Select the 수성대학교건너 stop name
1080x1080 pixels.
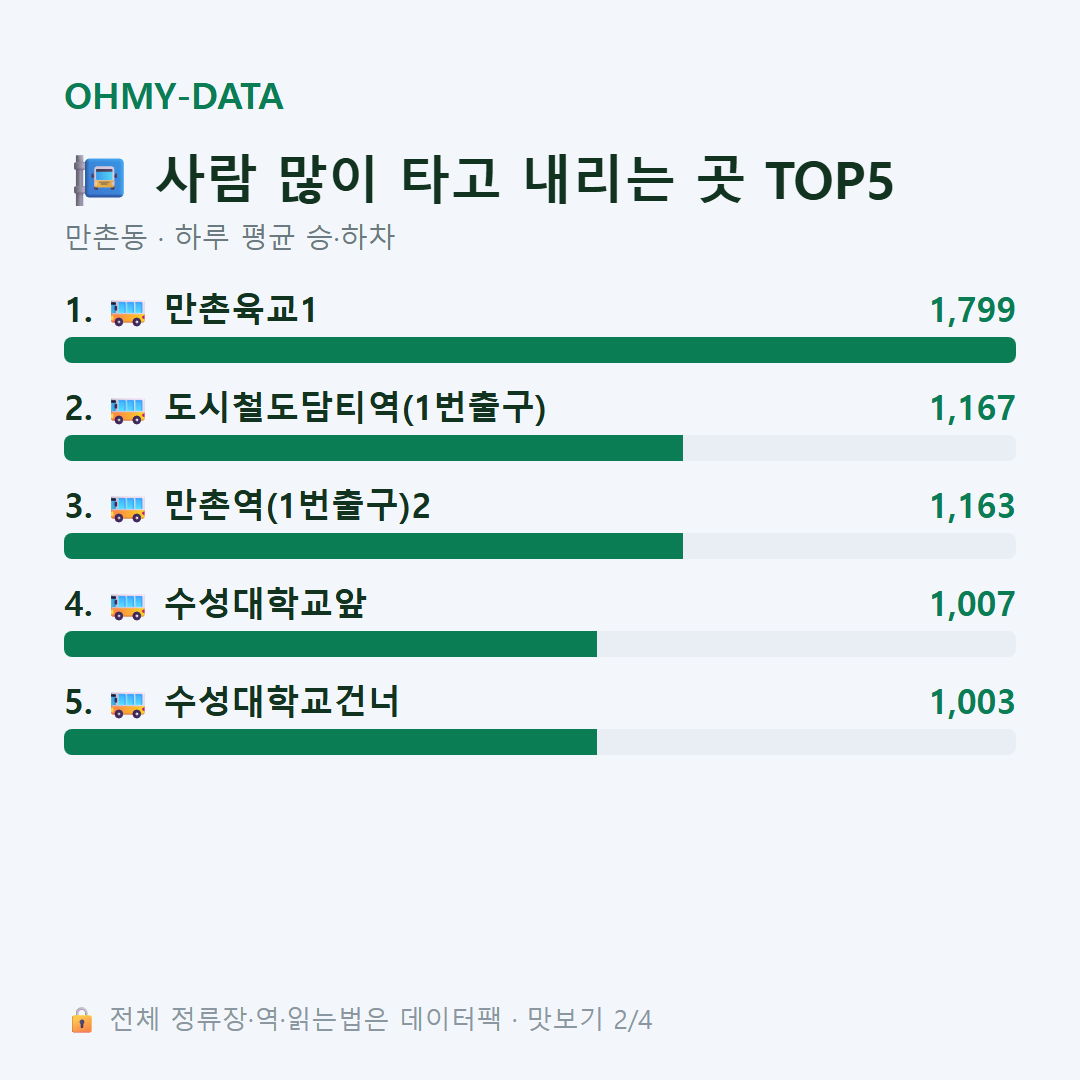pyautogui.click(x=281, y=702)
